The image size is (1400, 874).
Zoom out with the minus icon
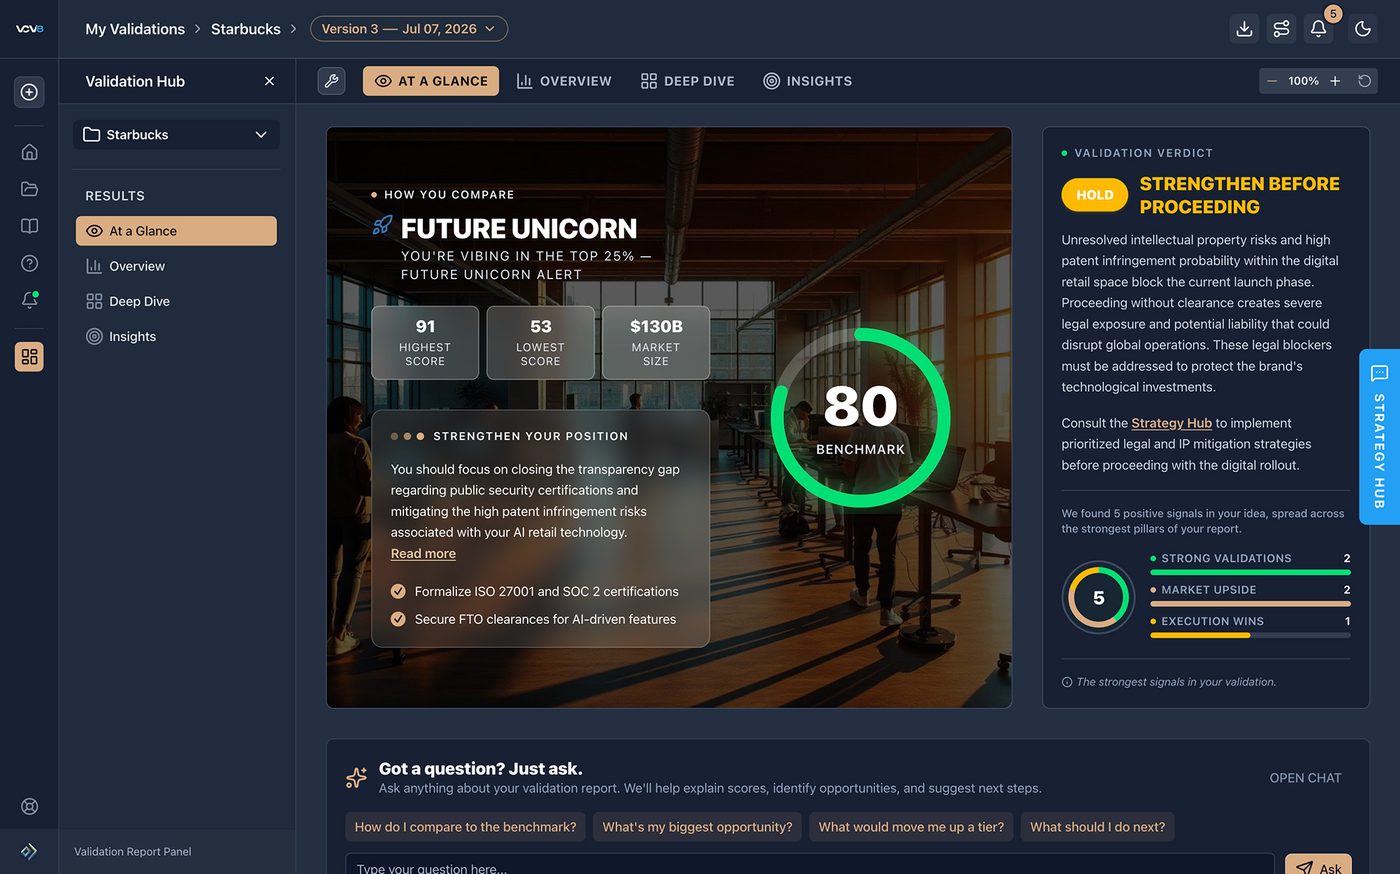[x=1272, y=81]
